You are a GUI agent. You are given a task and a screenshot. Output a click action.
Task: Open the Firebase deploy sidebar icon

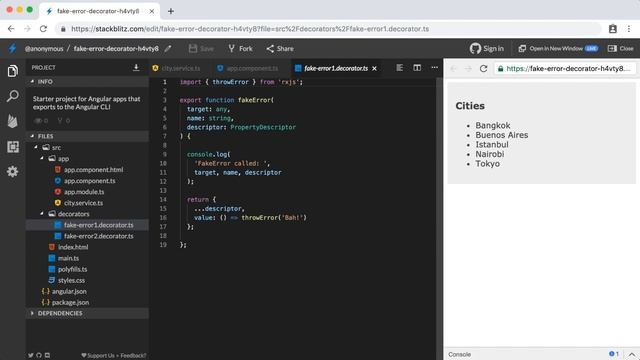[13, 121]
